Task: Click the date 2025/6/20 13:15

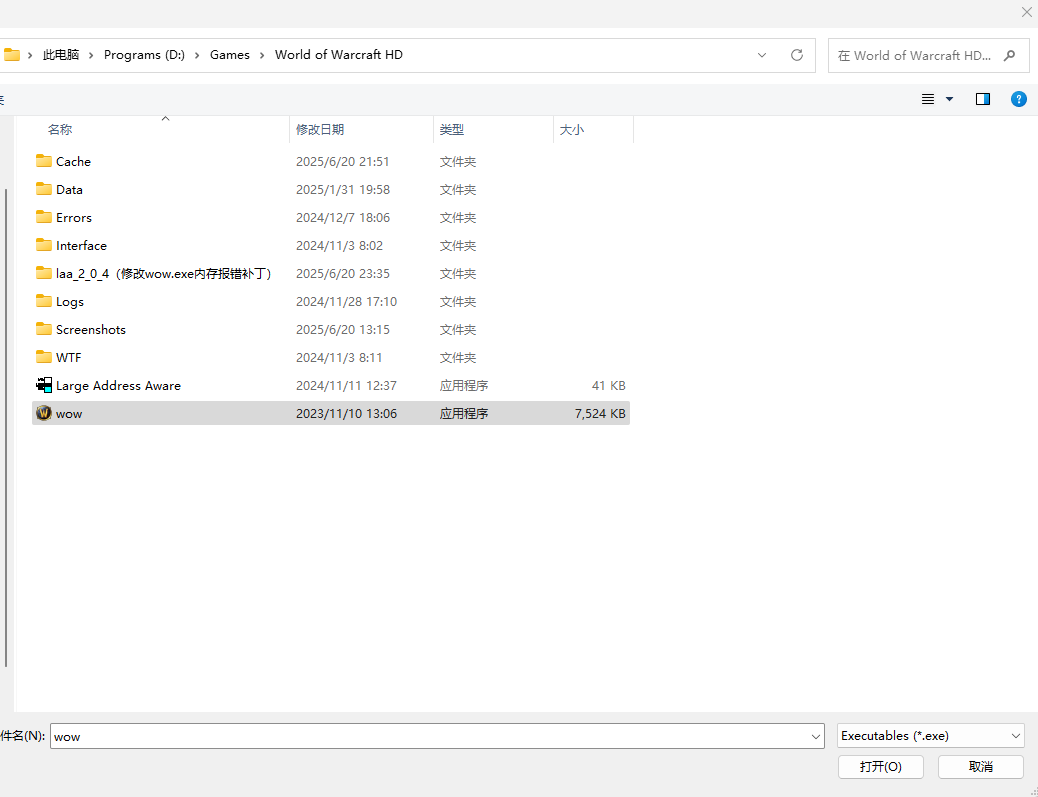Action: pyautogui.click(x=342, y=330)
